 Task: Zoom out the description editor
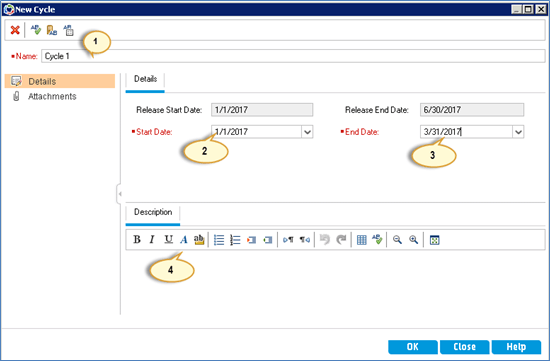pos(397,240)
